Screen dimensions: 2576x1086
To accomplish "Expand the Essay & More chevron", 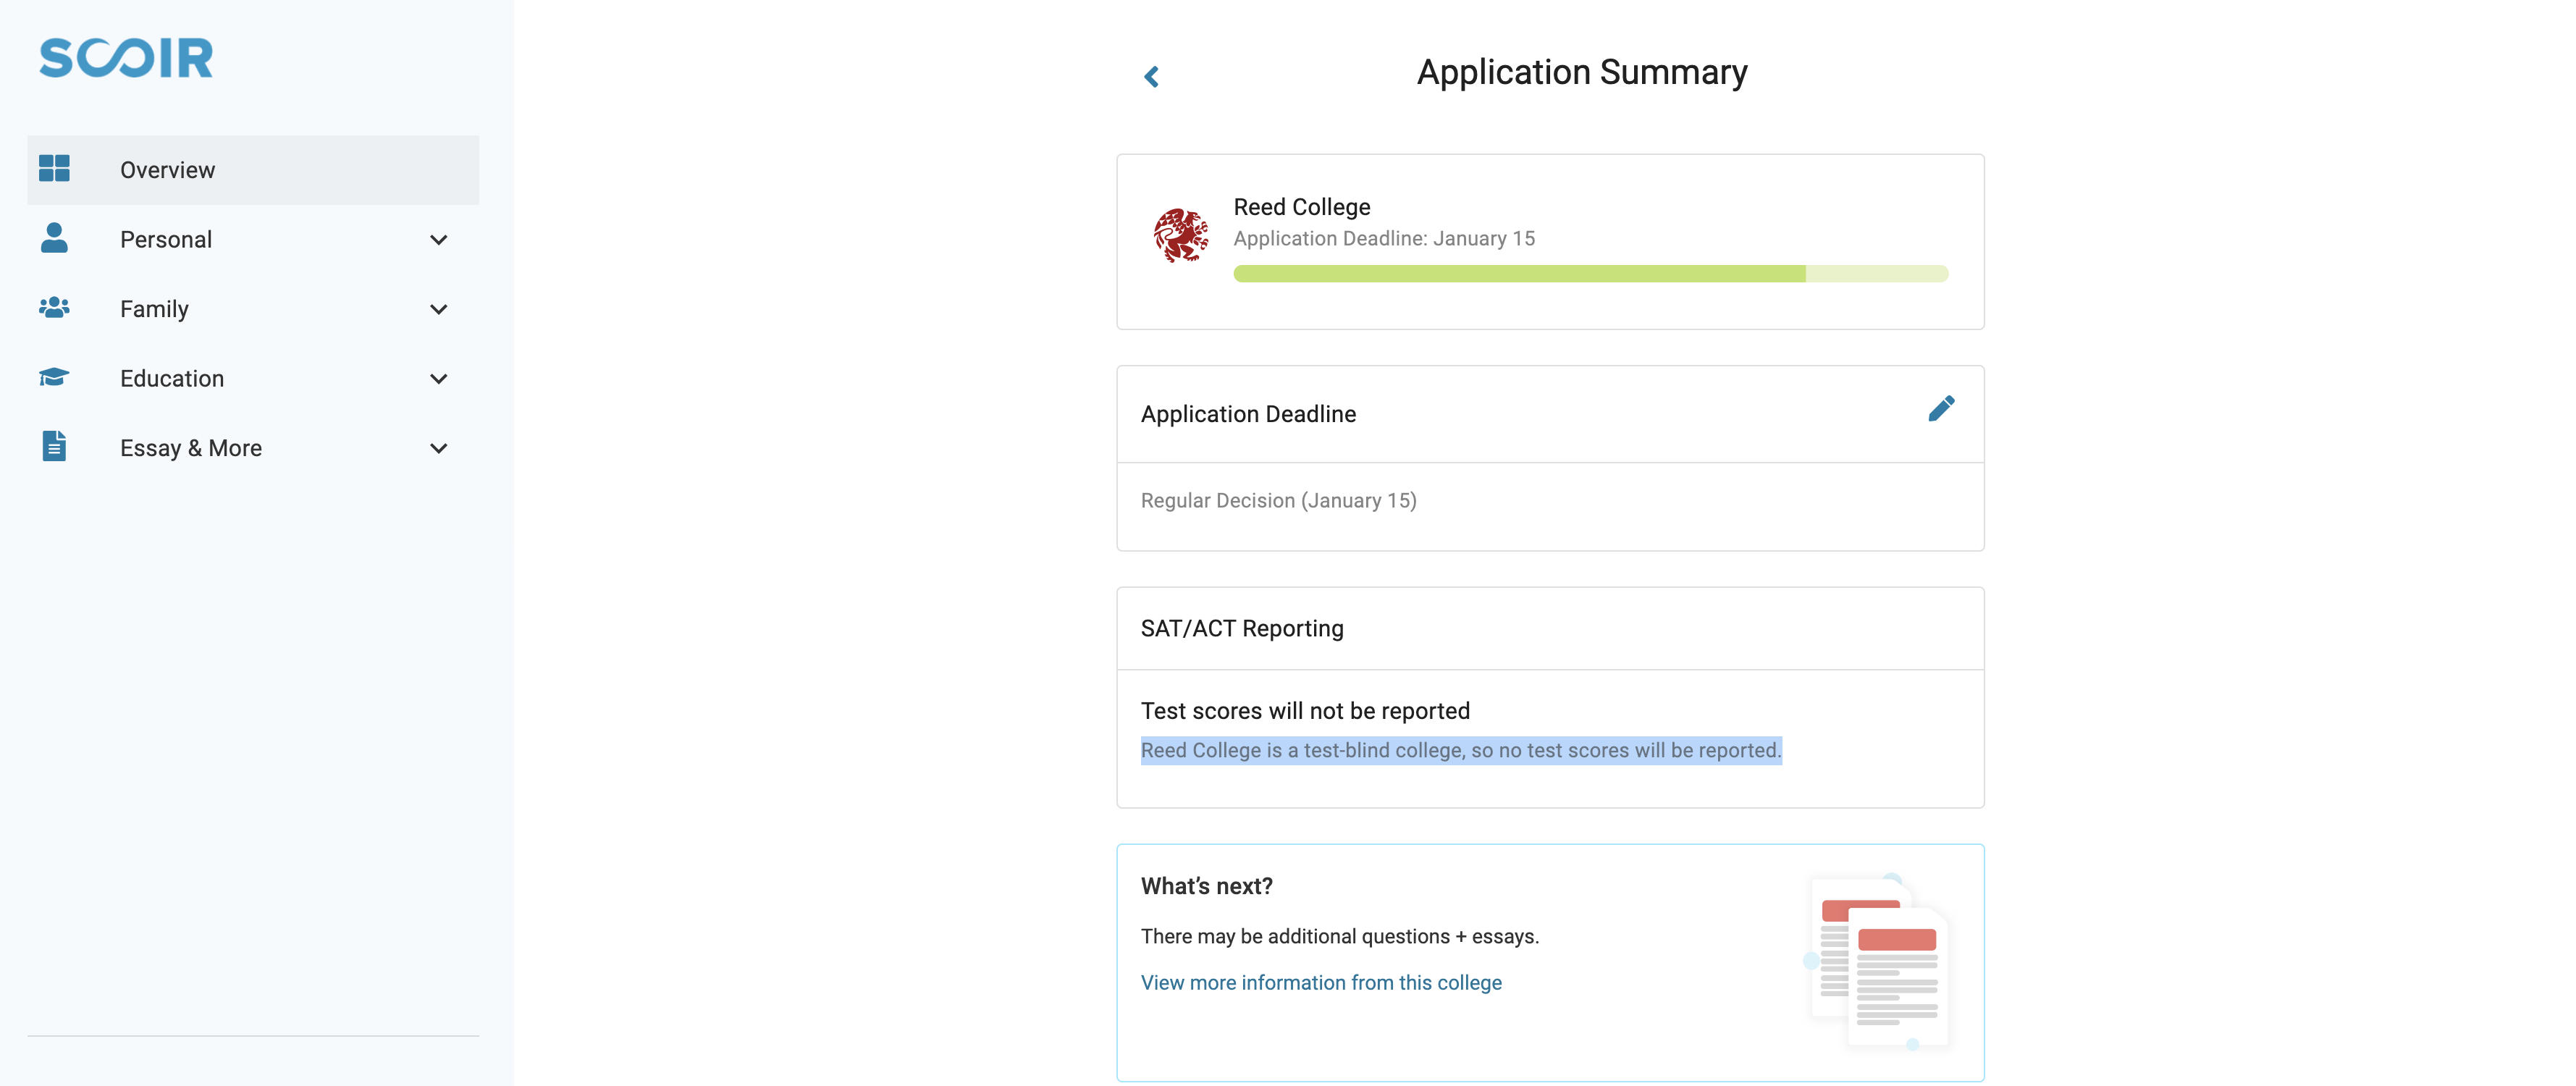I will pos(438,448).
